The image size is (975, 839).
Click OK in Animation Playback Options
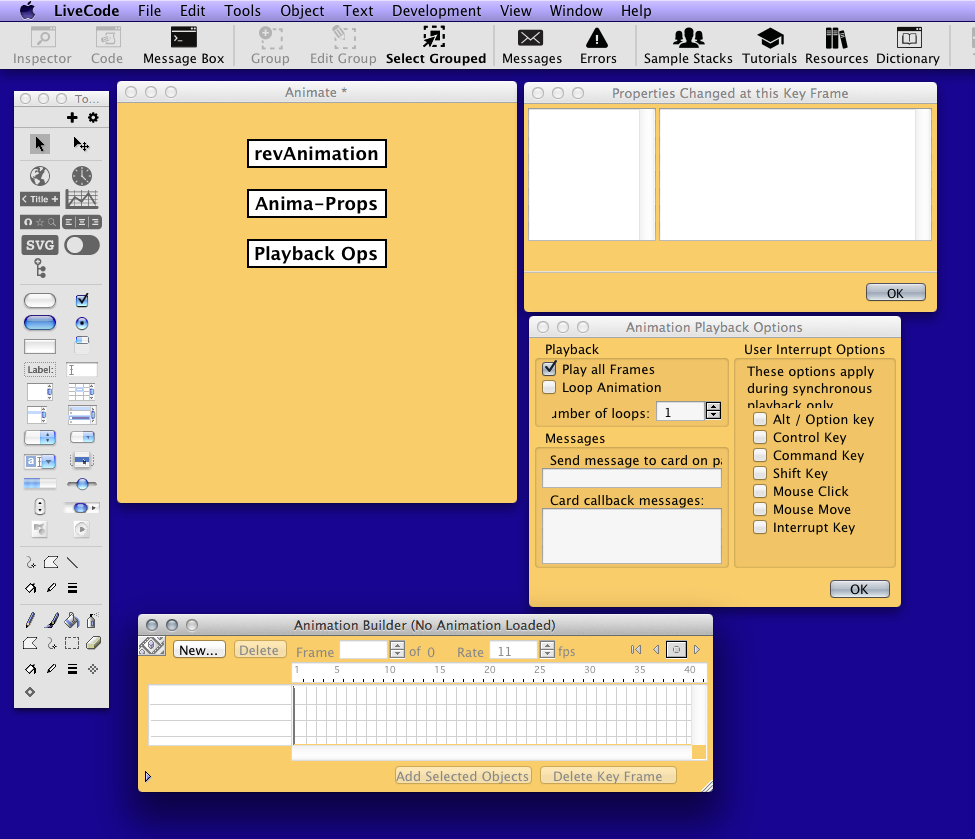(859, 589)
